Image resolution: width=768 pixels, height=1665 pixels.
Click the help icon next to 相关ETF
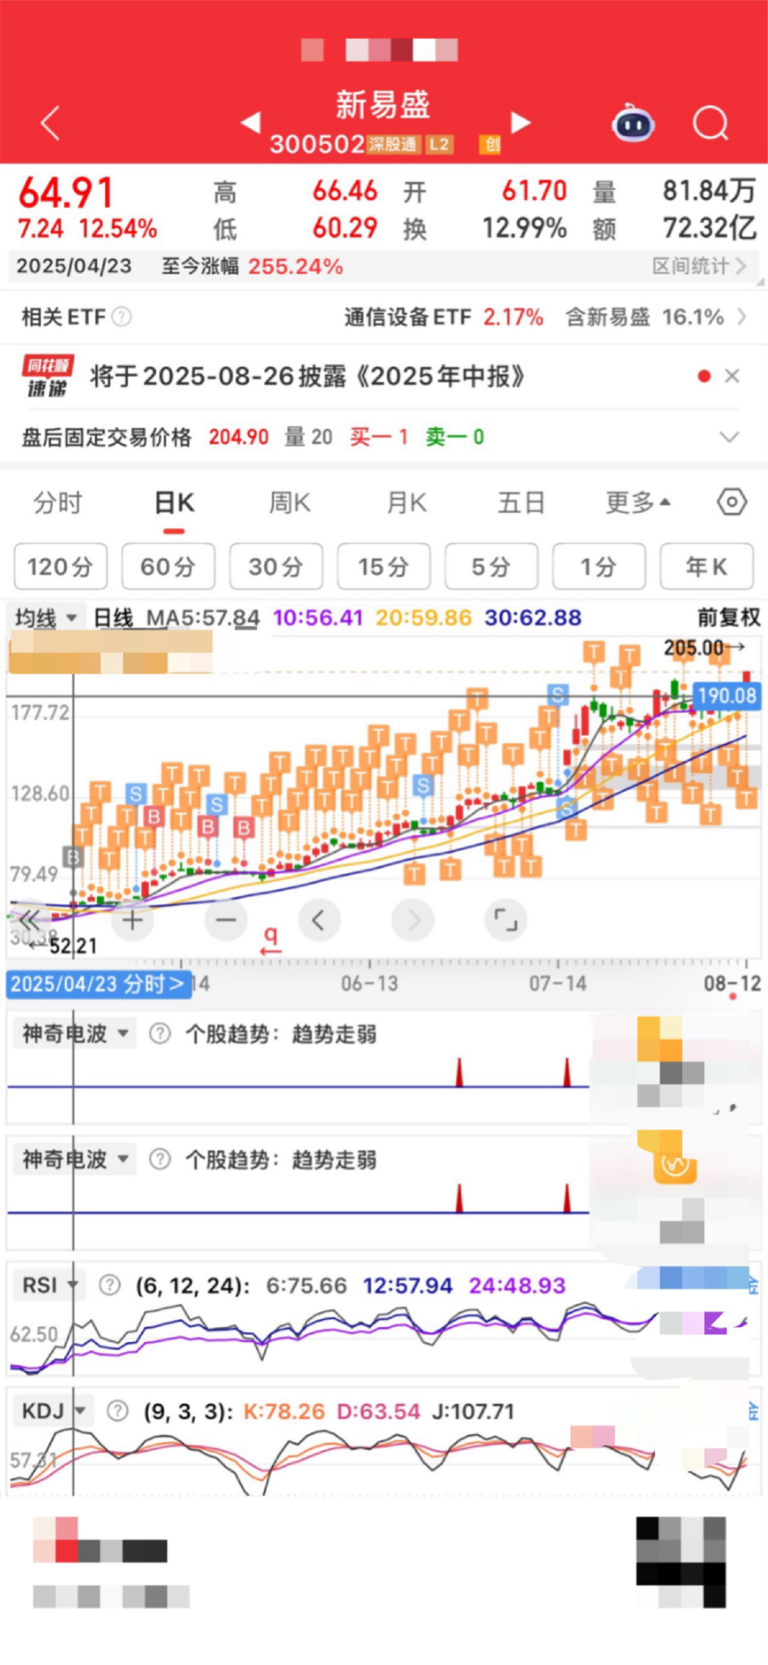(122, 317)
